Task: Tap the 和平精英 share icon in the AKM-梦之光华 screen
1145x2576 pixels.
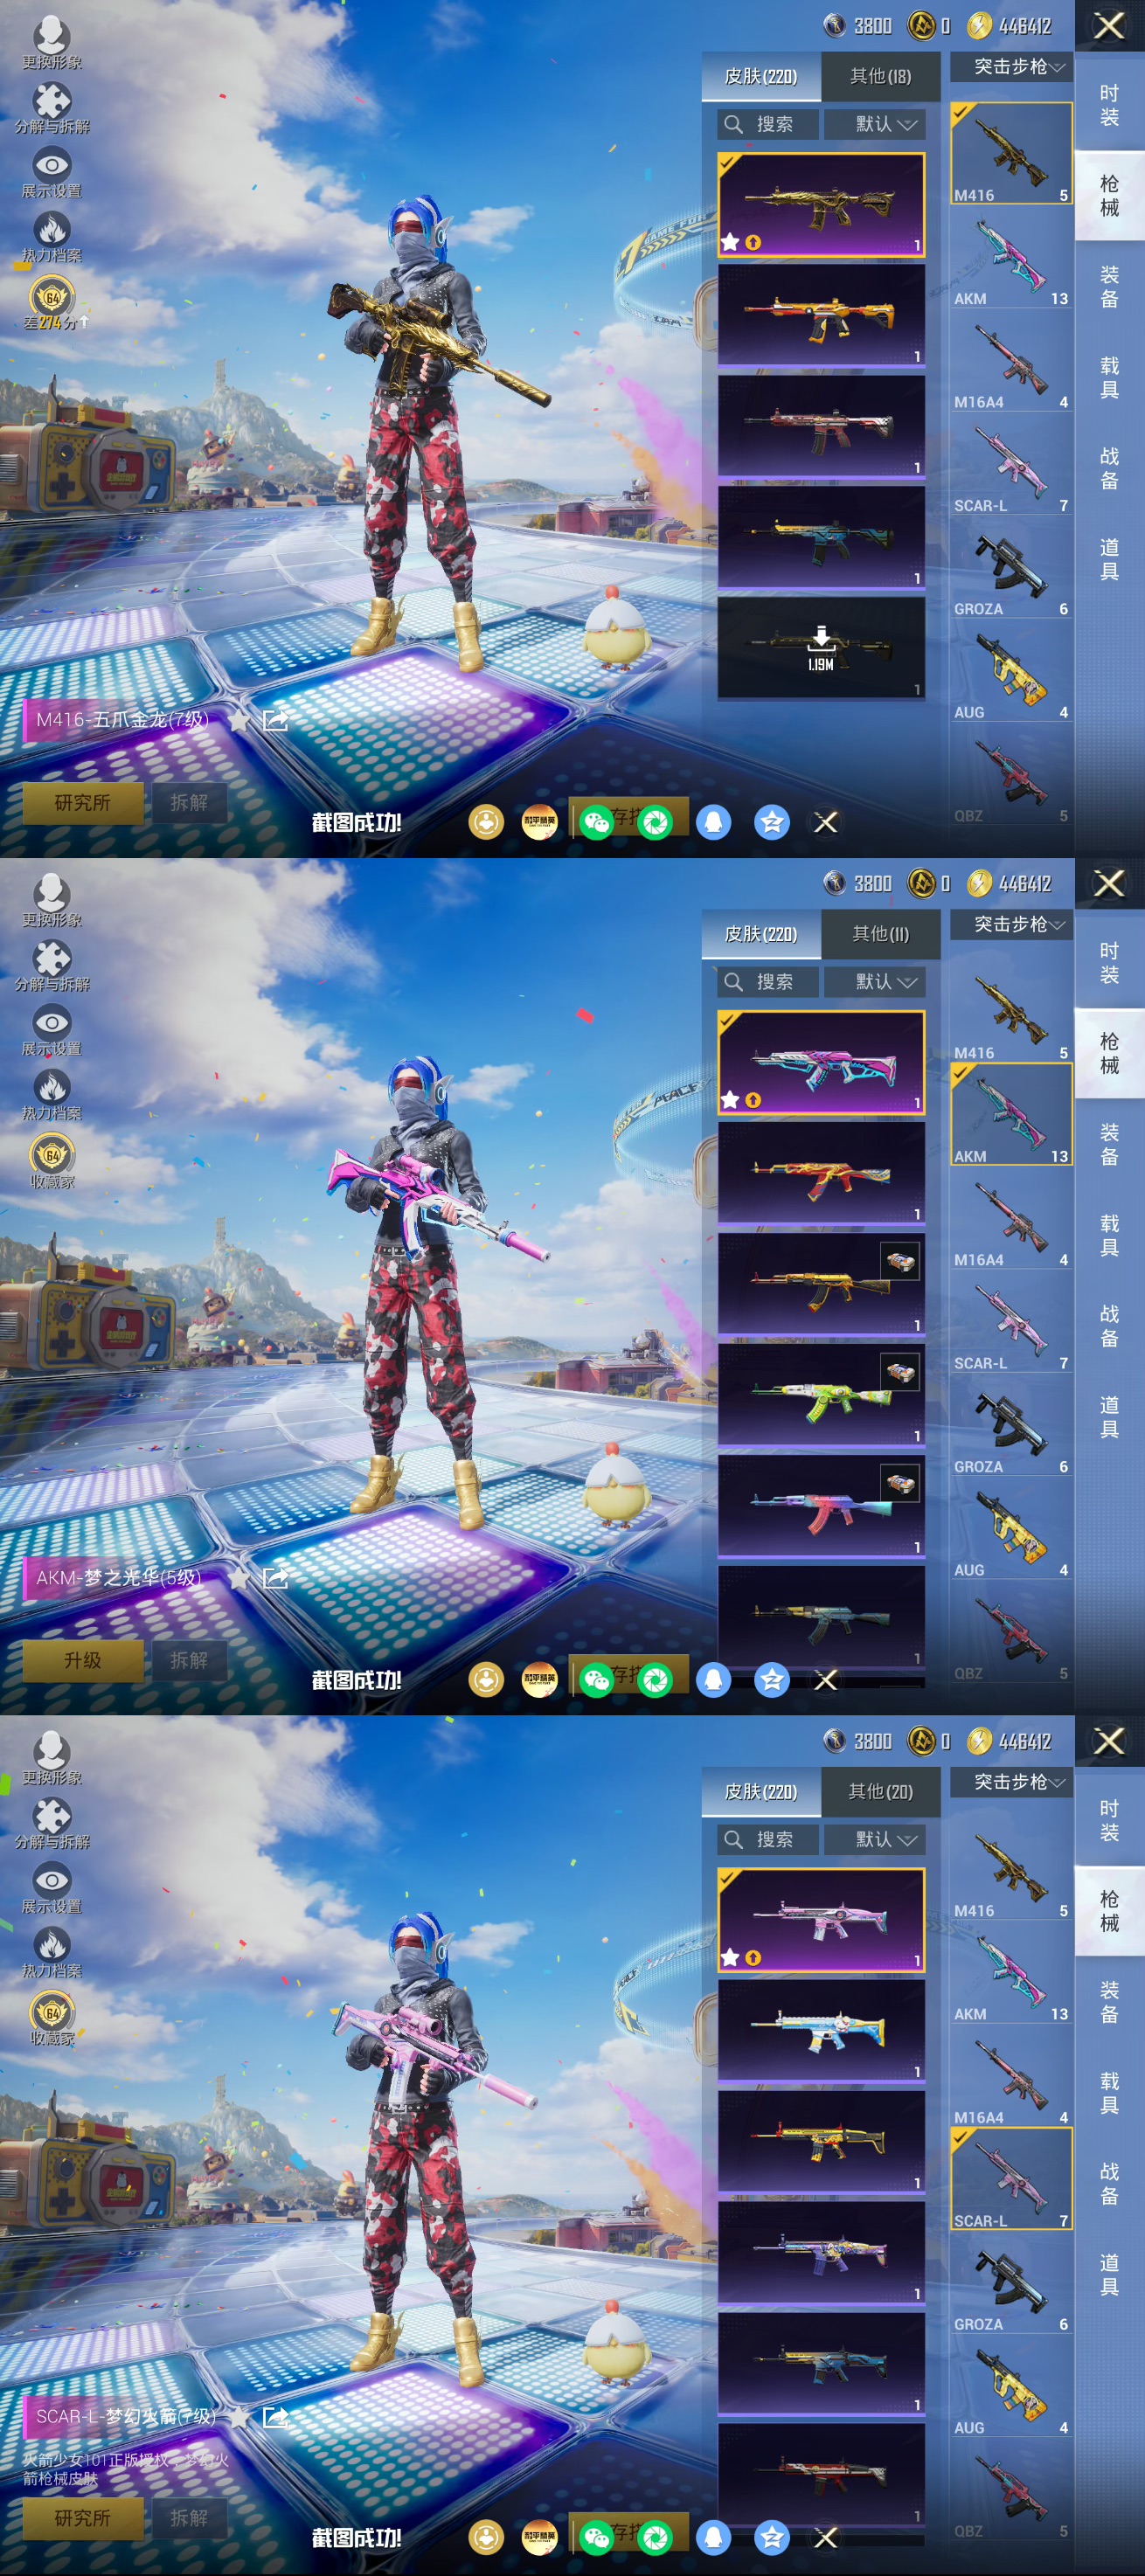Action: pyautogui.click(x=540, y=1680)
